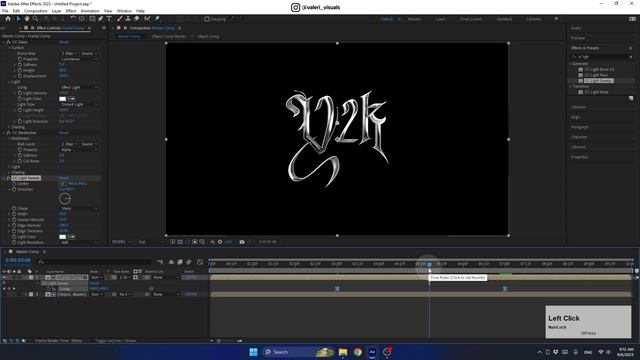Click the Light Color swatch in CC Light Sweep
The width and height of the screenshot is (640, 360).
click(x=62, y=237)
